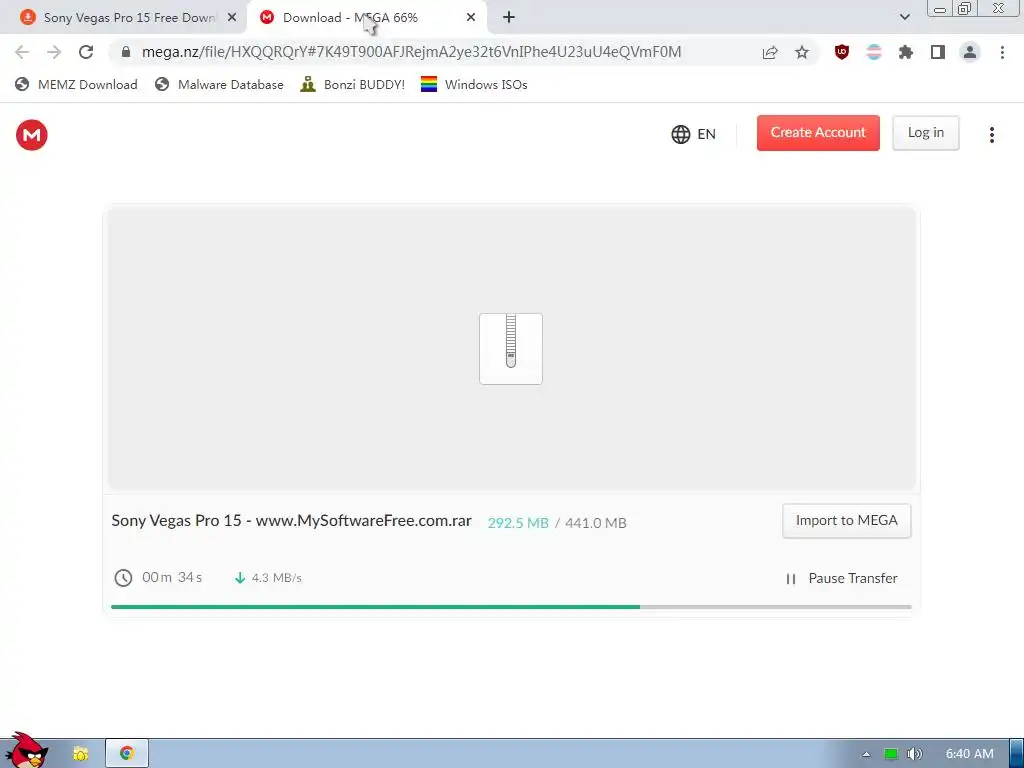Click the share page icon
This screenshot has width=1024, height=768.
point(770,52)
